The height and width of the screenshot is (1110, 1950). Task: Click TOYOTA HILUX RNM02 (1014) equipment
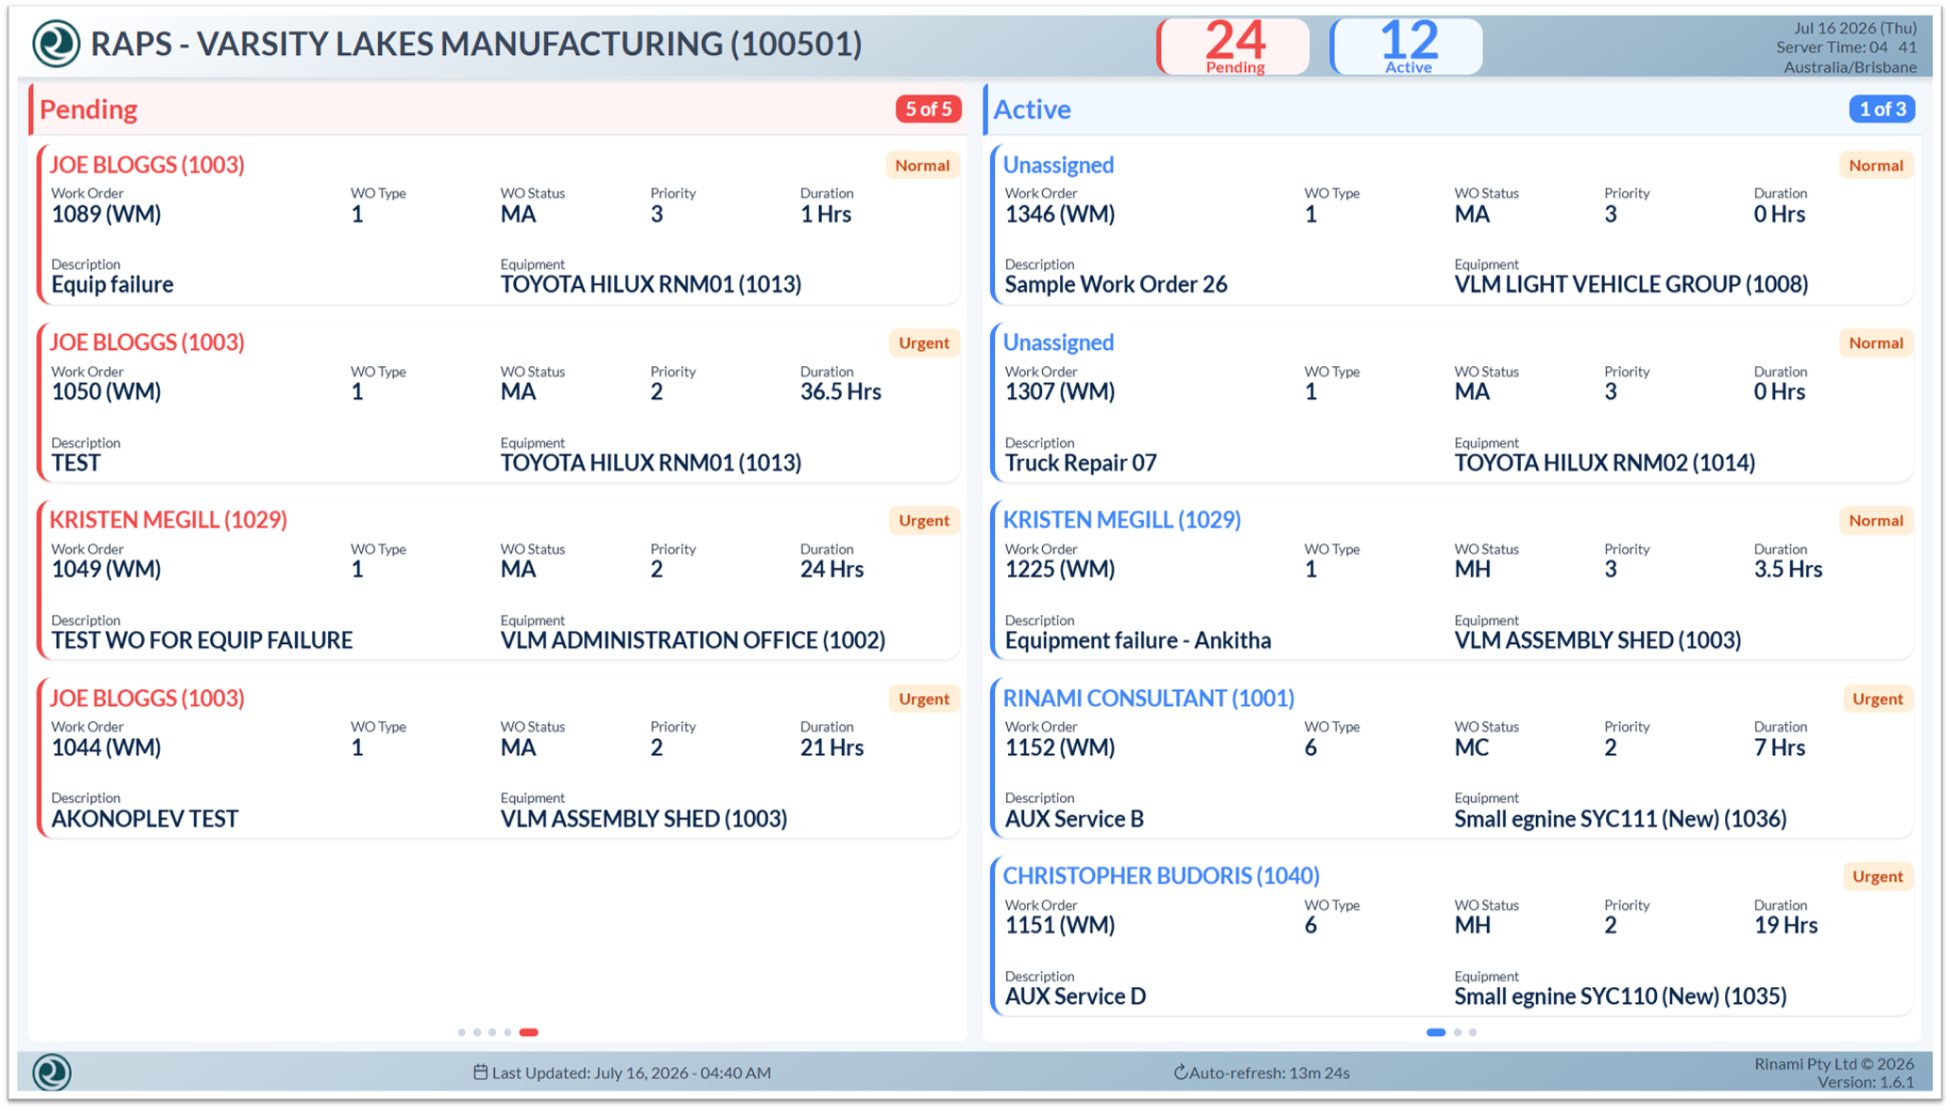click(x=1605, y=463)
